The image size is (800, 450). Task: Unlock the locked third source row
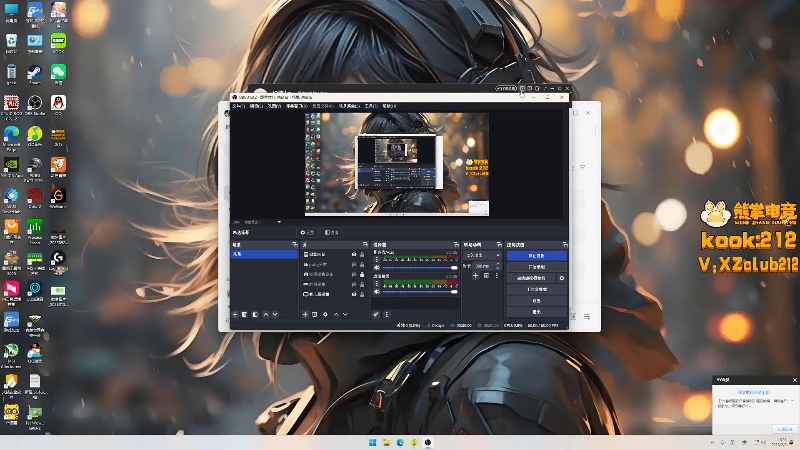point(362,274)
